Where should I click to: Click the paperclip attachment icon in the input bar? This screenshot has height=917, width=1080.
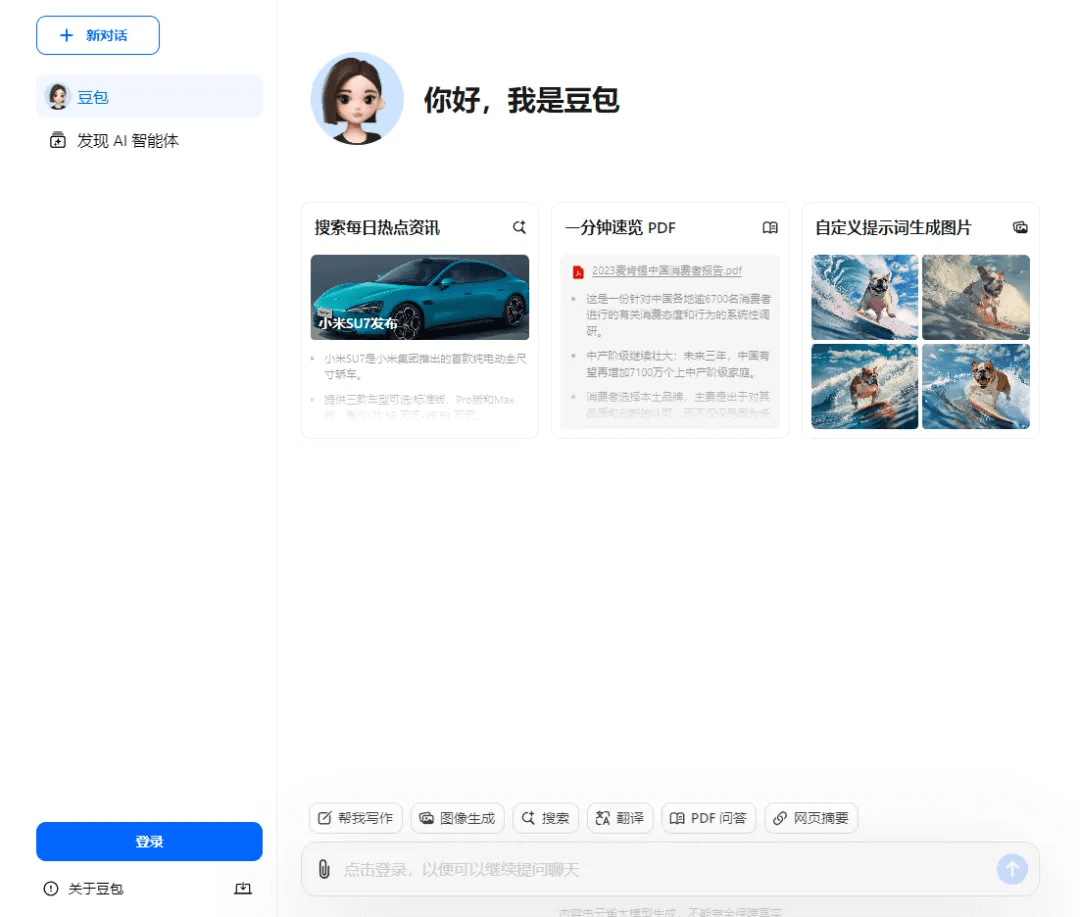[x=322, y=869]
